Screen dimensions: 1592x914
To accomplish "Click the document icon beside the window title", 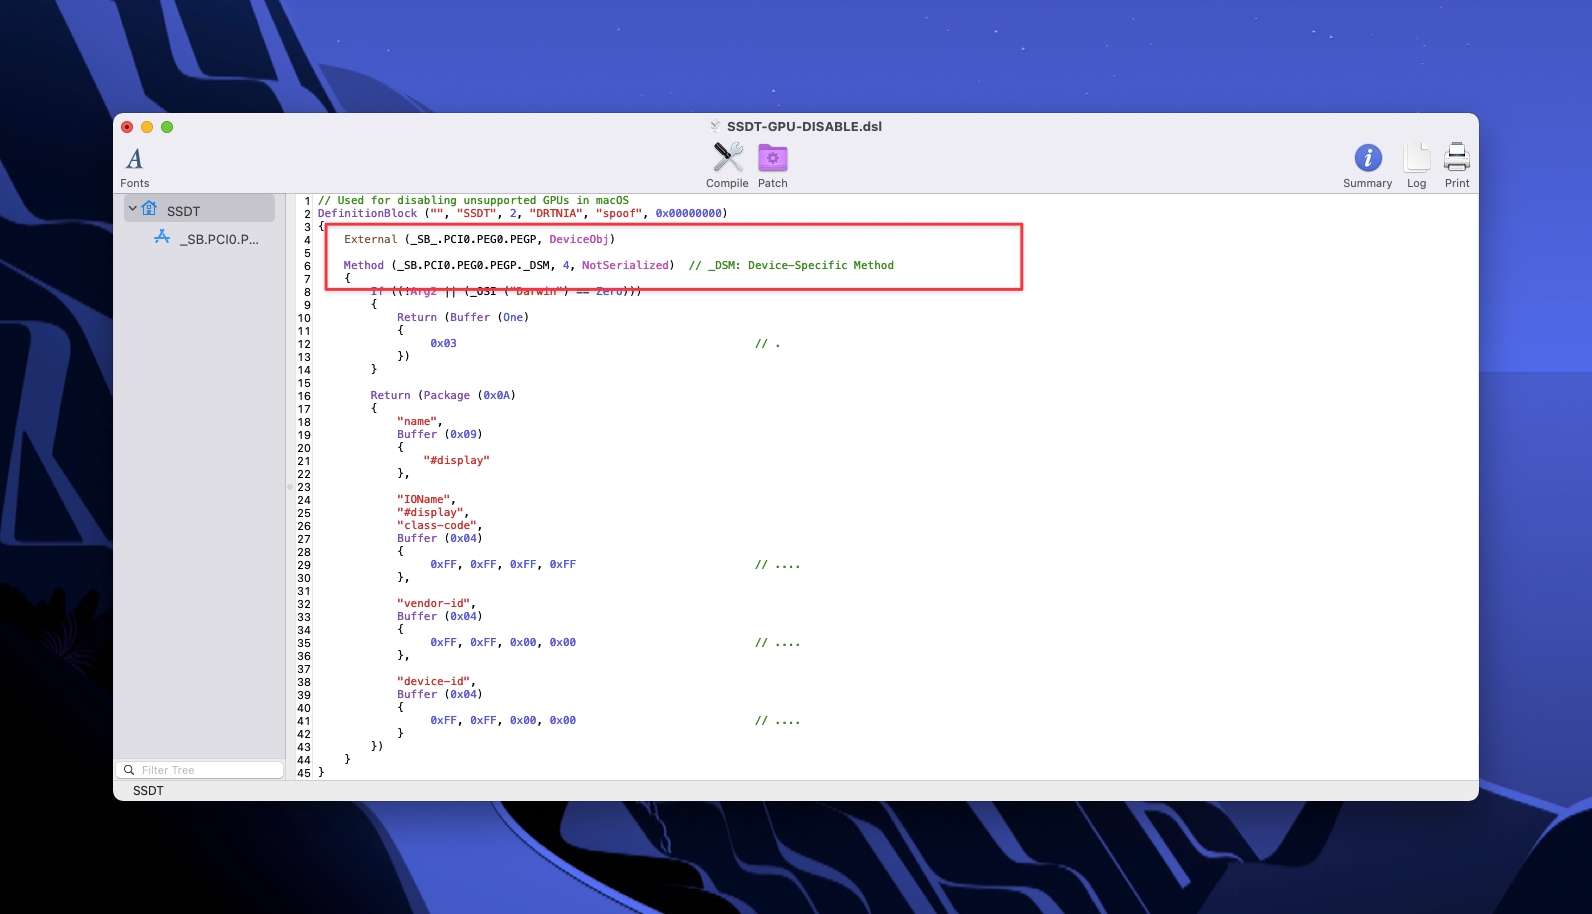I will click(715, 127).
